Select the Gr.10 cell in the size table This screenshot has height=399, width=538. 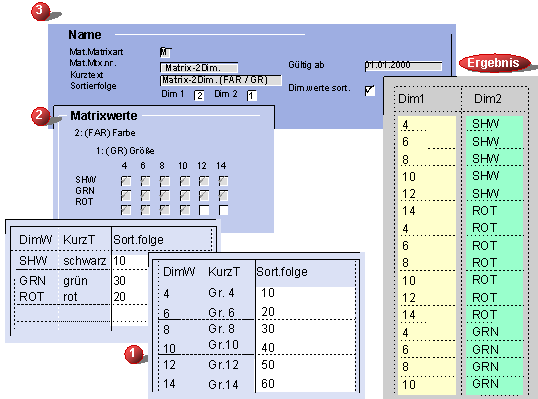[x=223, y=344]
